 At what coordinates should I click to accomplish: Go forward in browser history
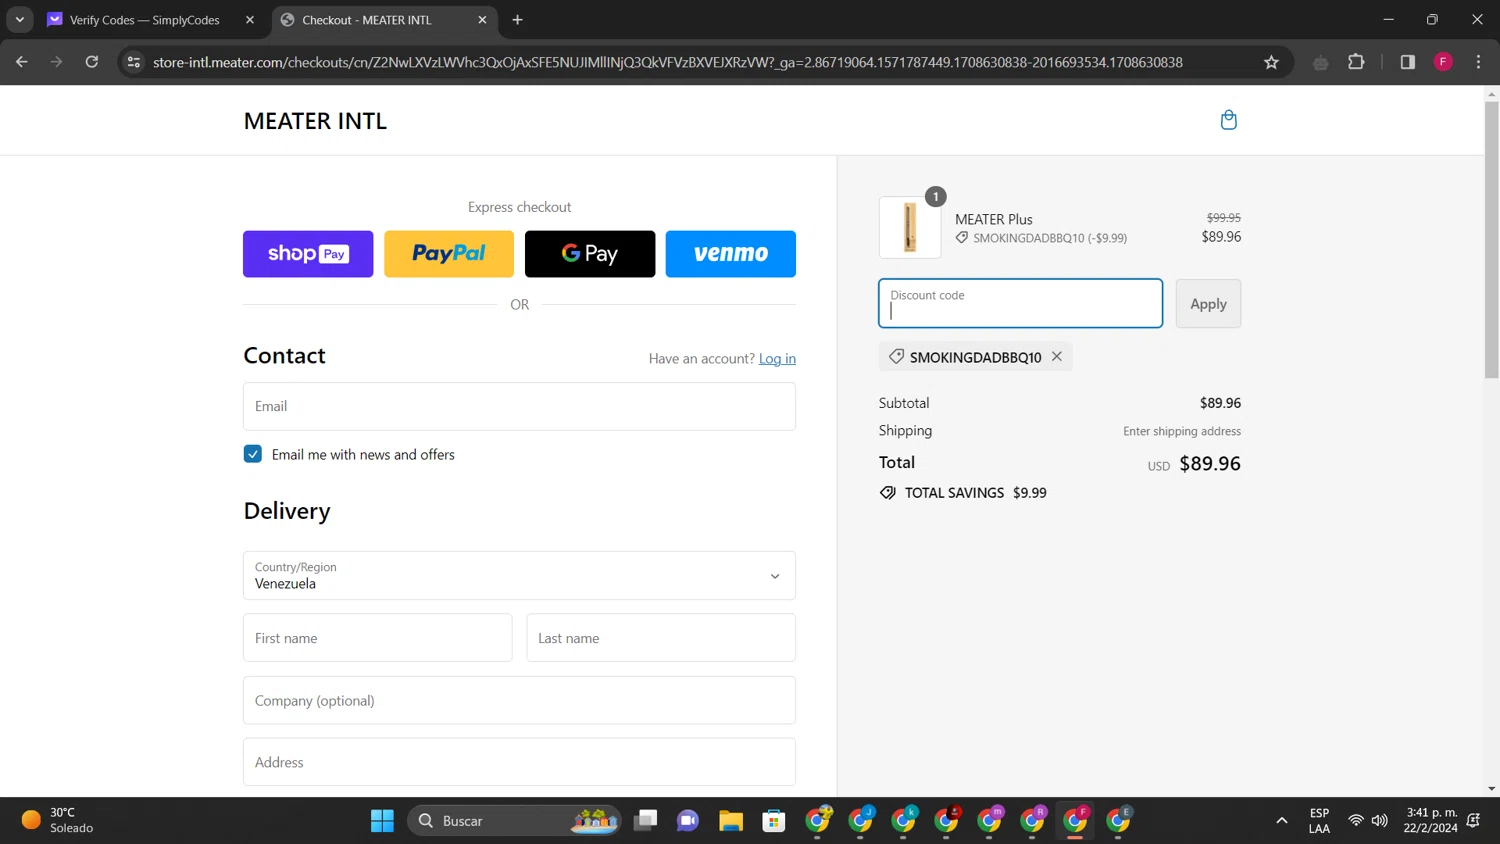tap(57, 62)
